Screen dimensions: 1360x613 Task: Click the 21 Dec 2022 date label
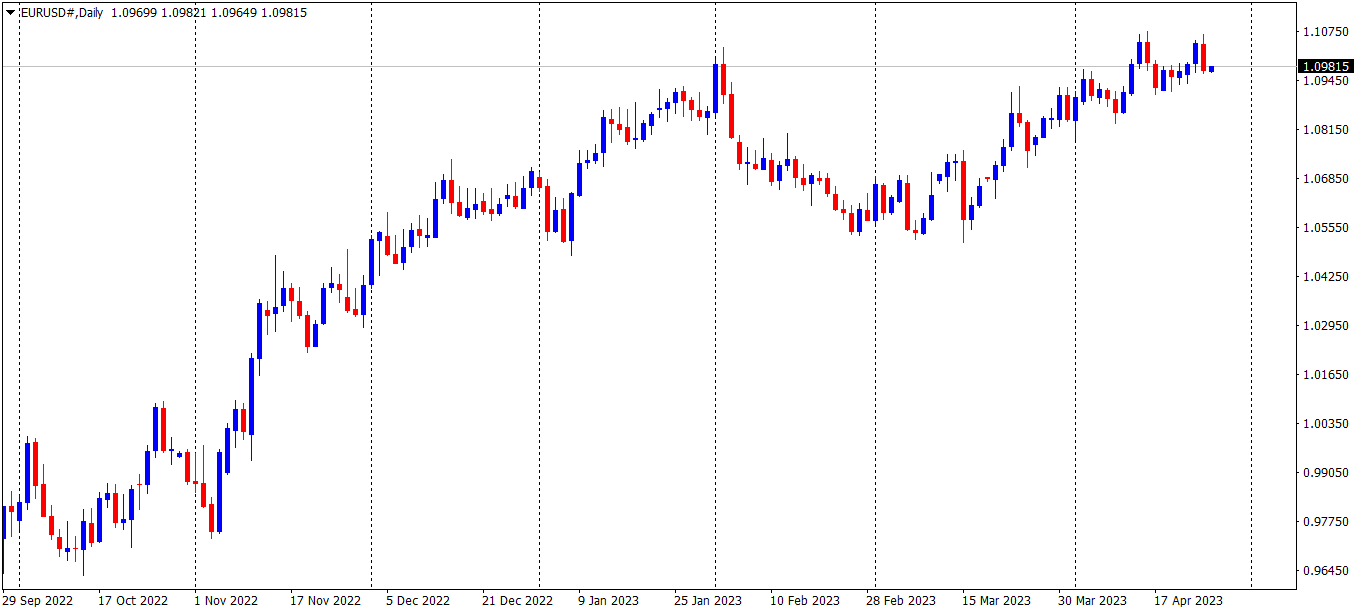click(517, 601)
